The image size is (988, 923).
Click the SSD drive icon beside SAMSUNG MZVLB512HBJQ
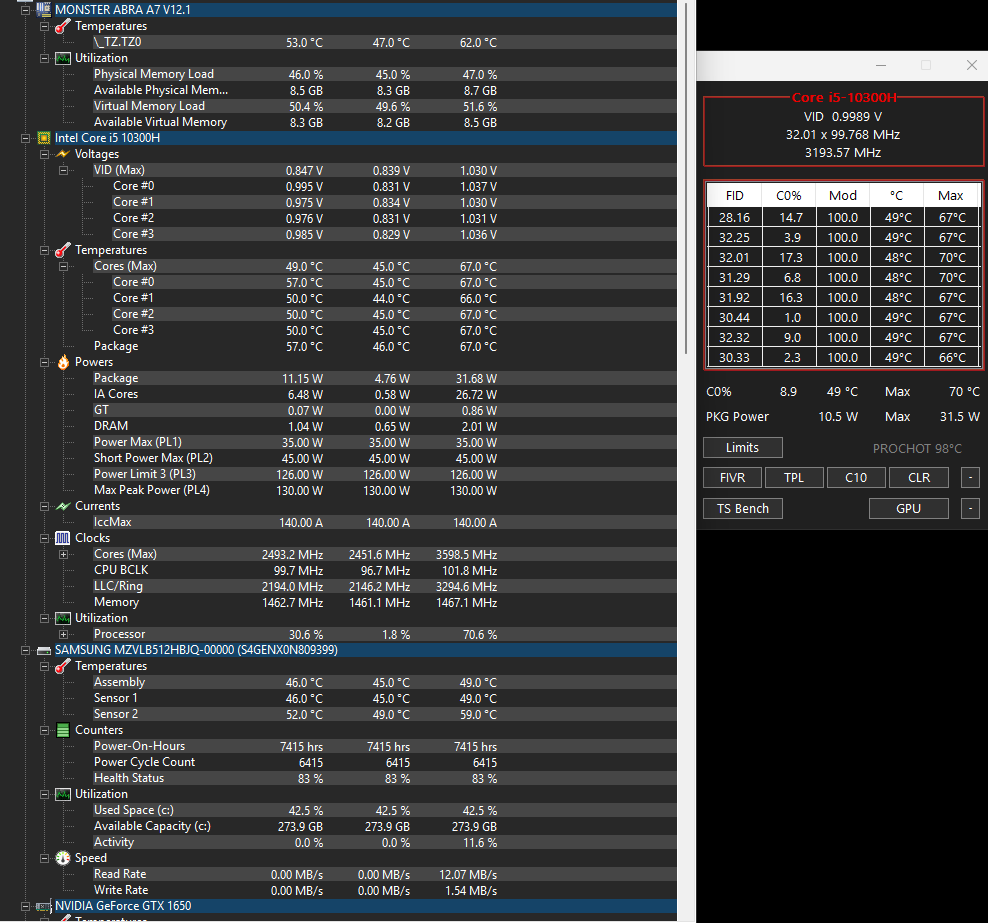(43, 650)
